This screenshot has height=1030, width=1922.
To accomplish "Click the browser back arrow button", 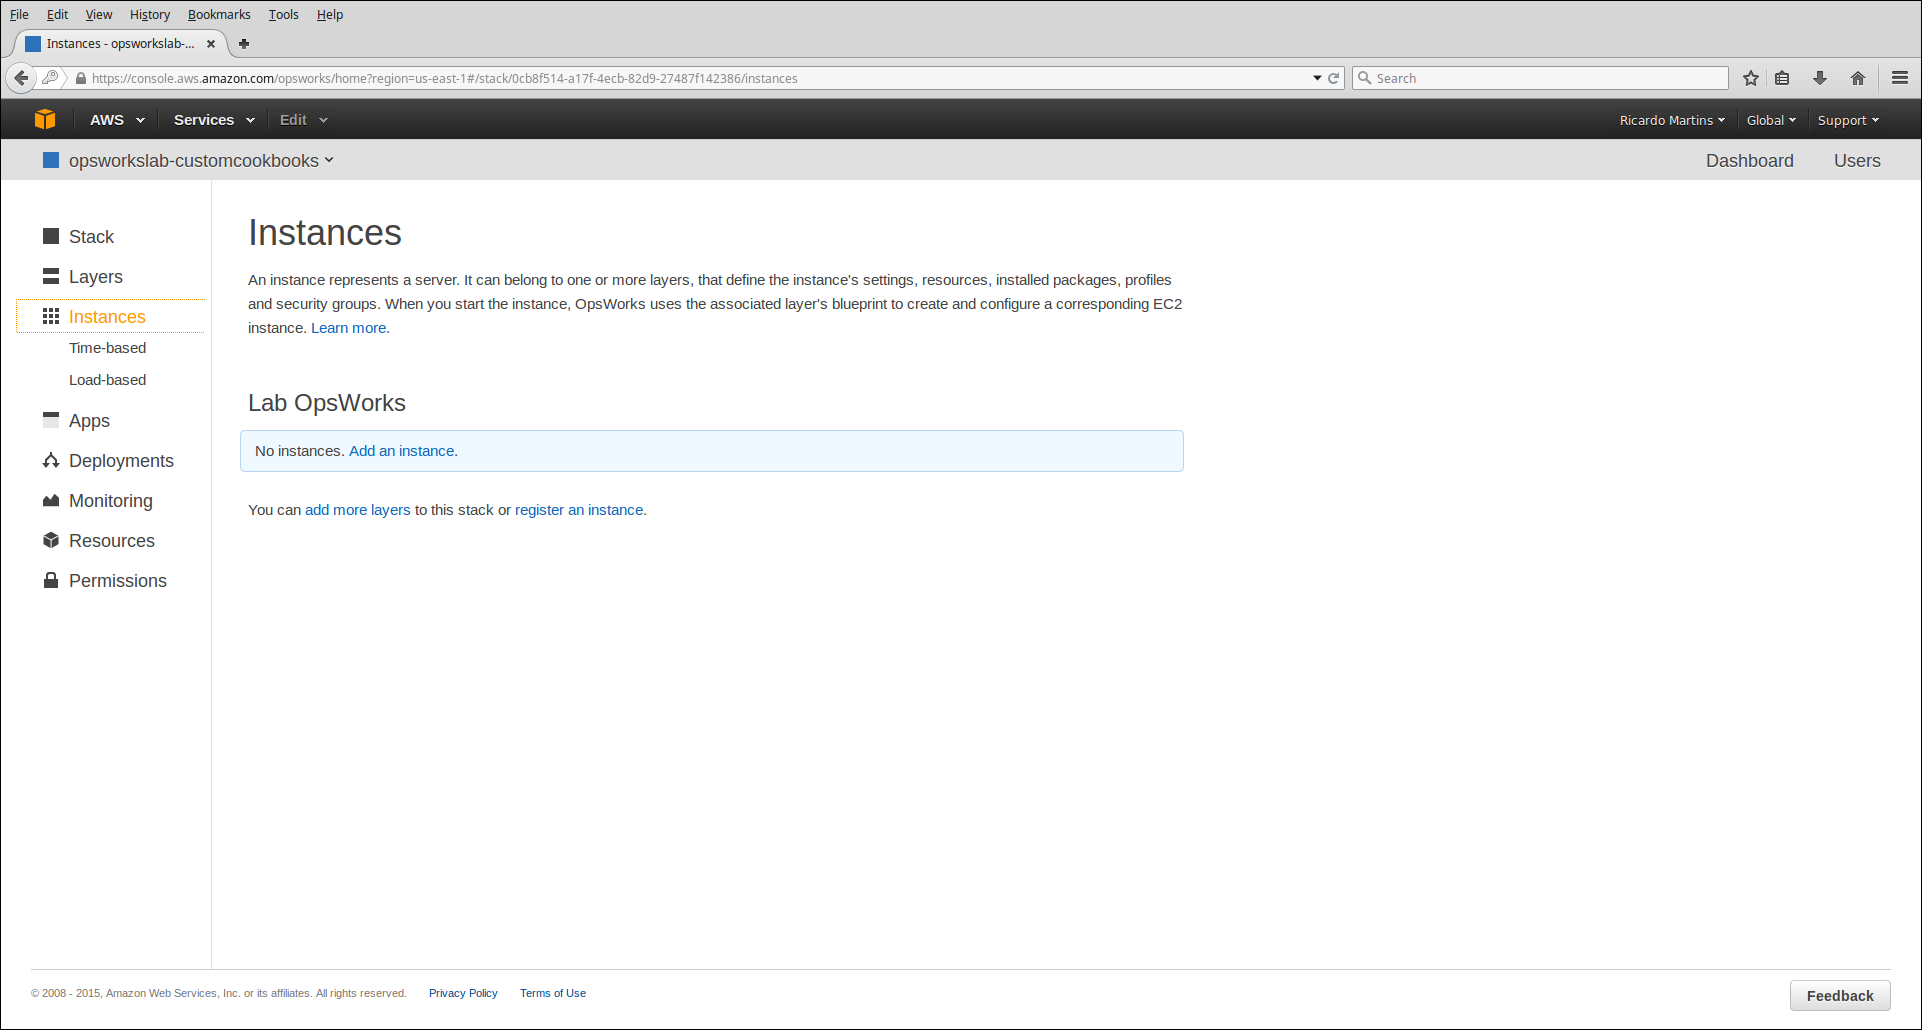I will coord(21,78).
